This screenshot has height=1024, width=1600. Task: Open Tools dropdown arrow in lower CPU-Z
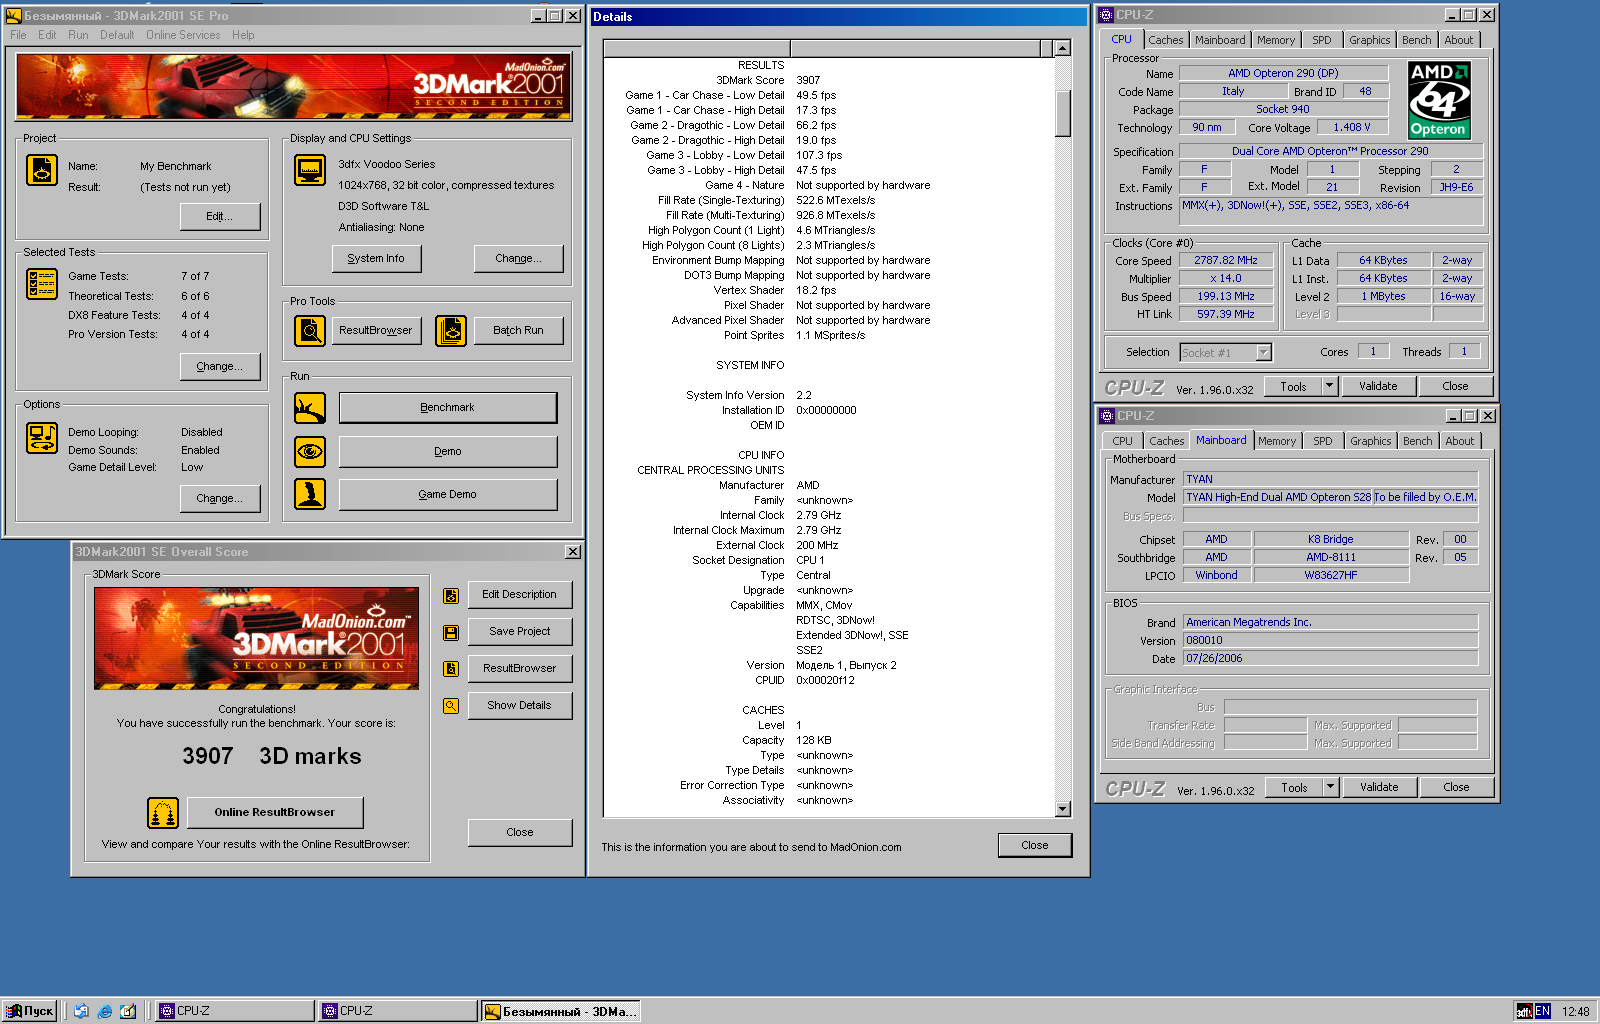tap(1331, 787)
